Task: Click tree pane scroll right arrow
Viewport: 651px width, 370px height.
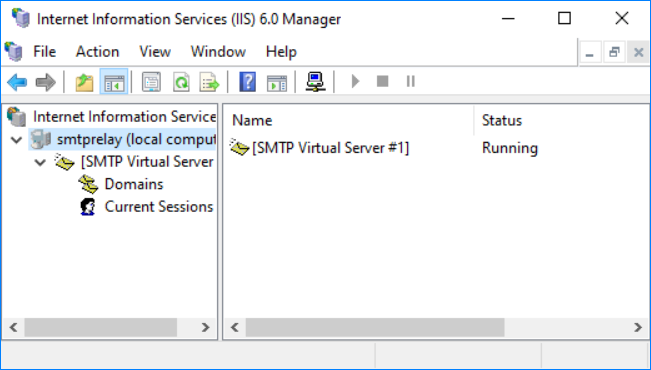Action: pos(205,327)
